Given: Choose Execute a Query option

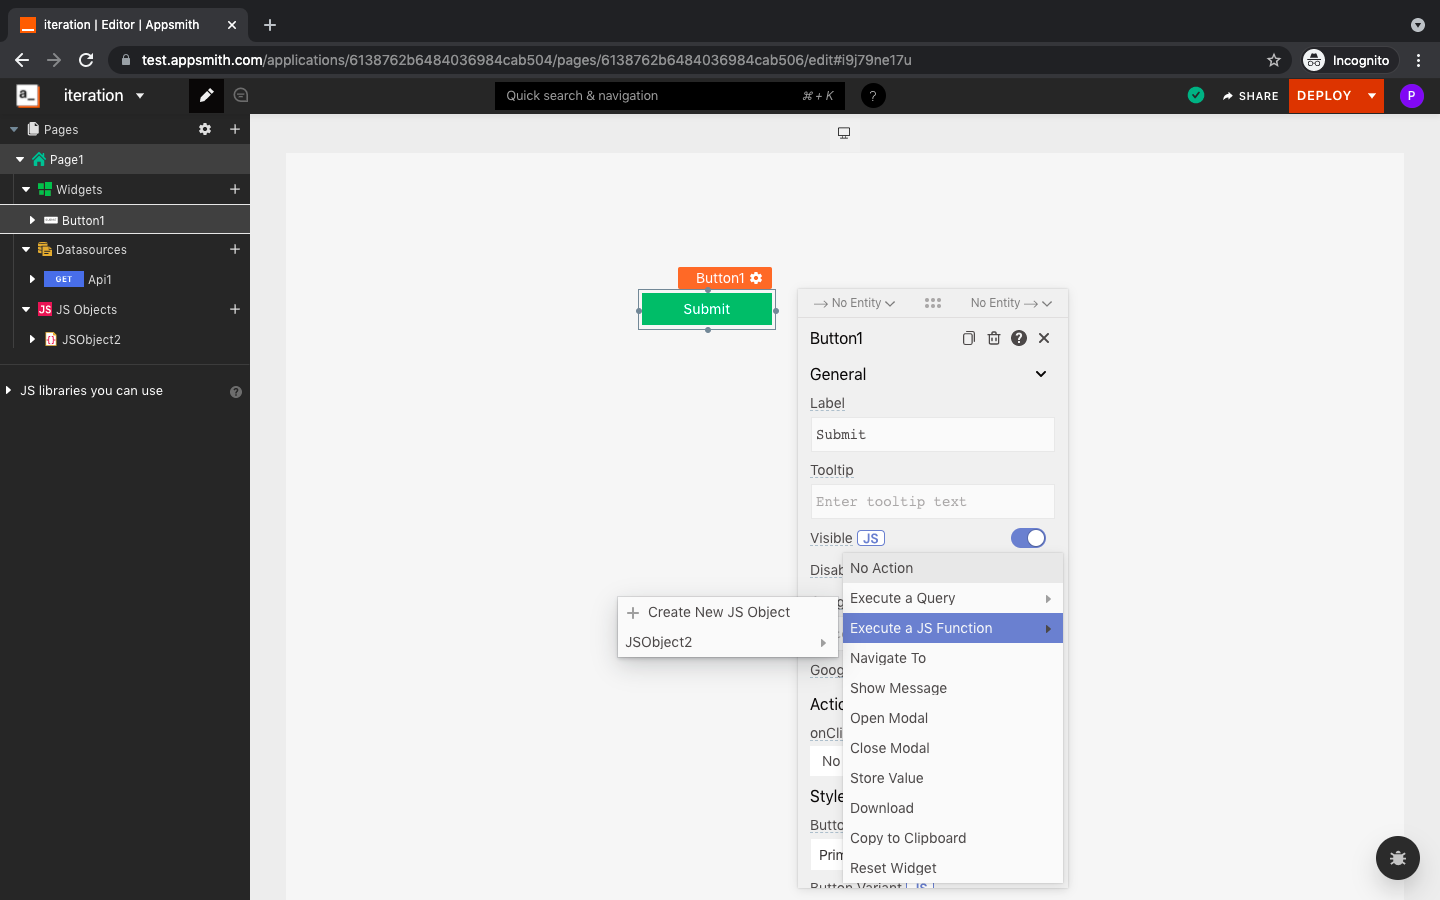Looking at the screenshot, I should (953, 598).
